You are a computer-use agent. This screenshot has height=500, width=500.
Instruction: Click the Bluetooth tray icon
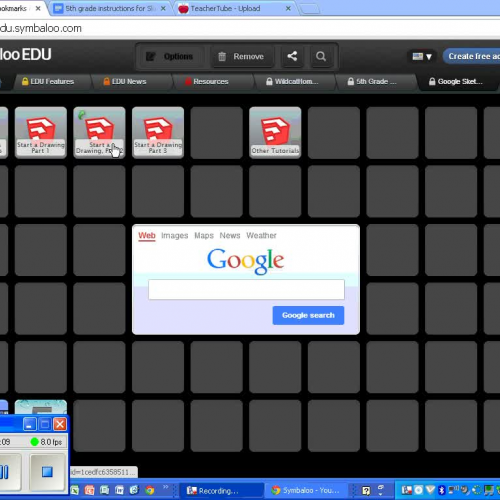(x=442, y=490)
